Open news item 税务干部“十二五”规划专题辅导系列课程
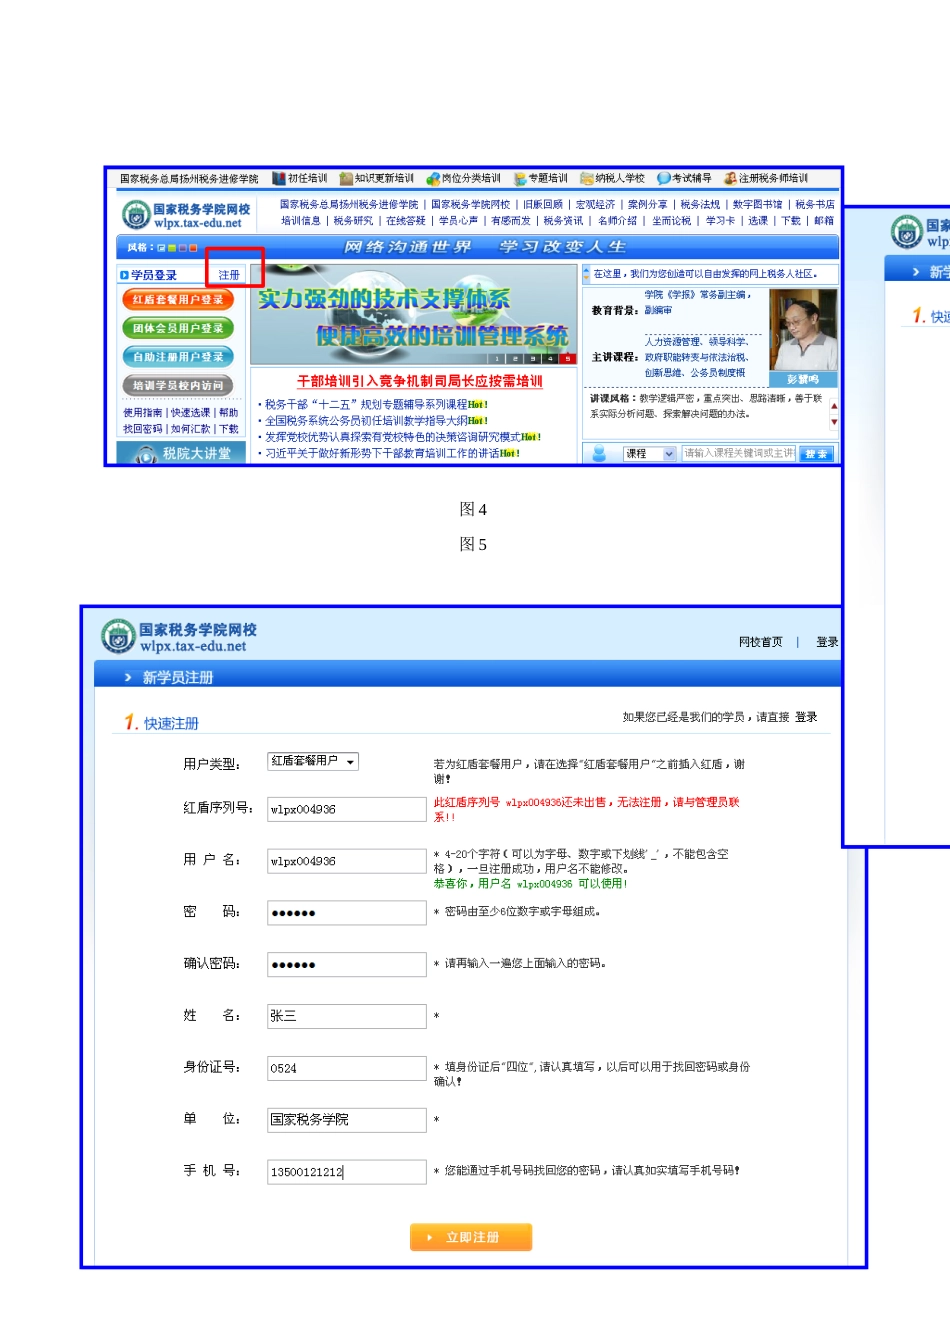 366,405
